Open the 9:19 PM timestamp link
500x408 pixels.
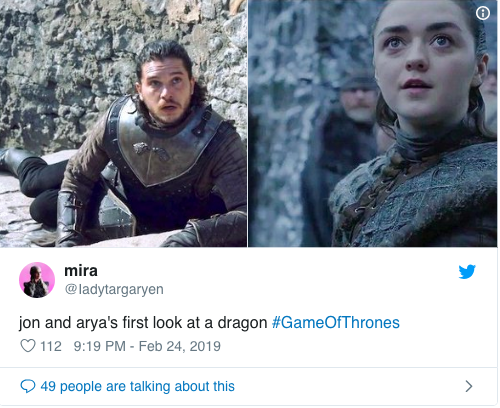99,346
